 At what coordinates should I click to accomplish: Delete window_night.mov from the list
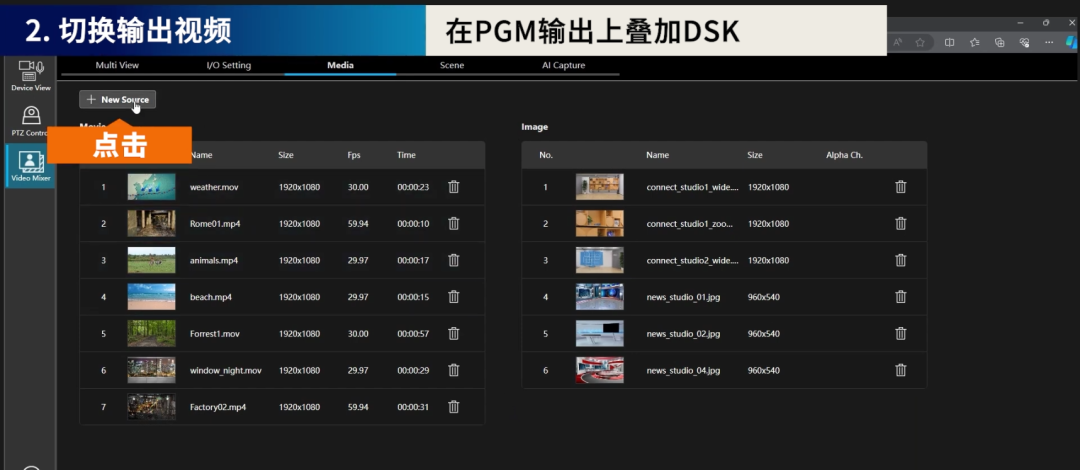tap(454, 370)
